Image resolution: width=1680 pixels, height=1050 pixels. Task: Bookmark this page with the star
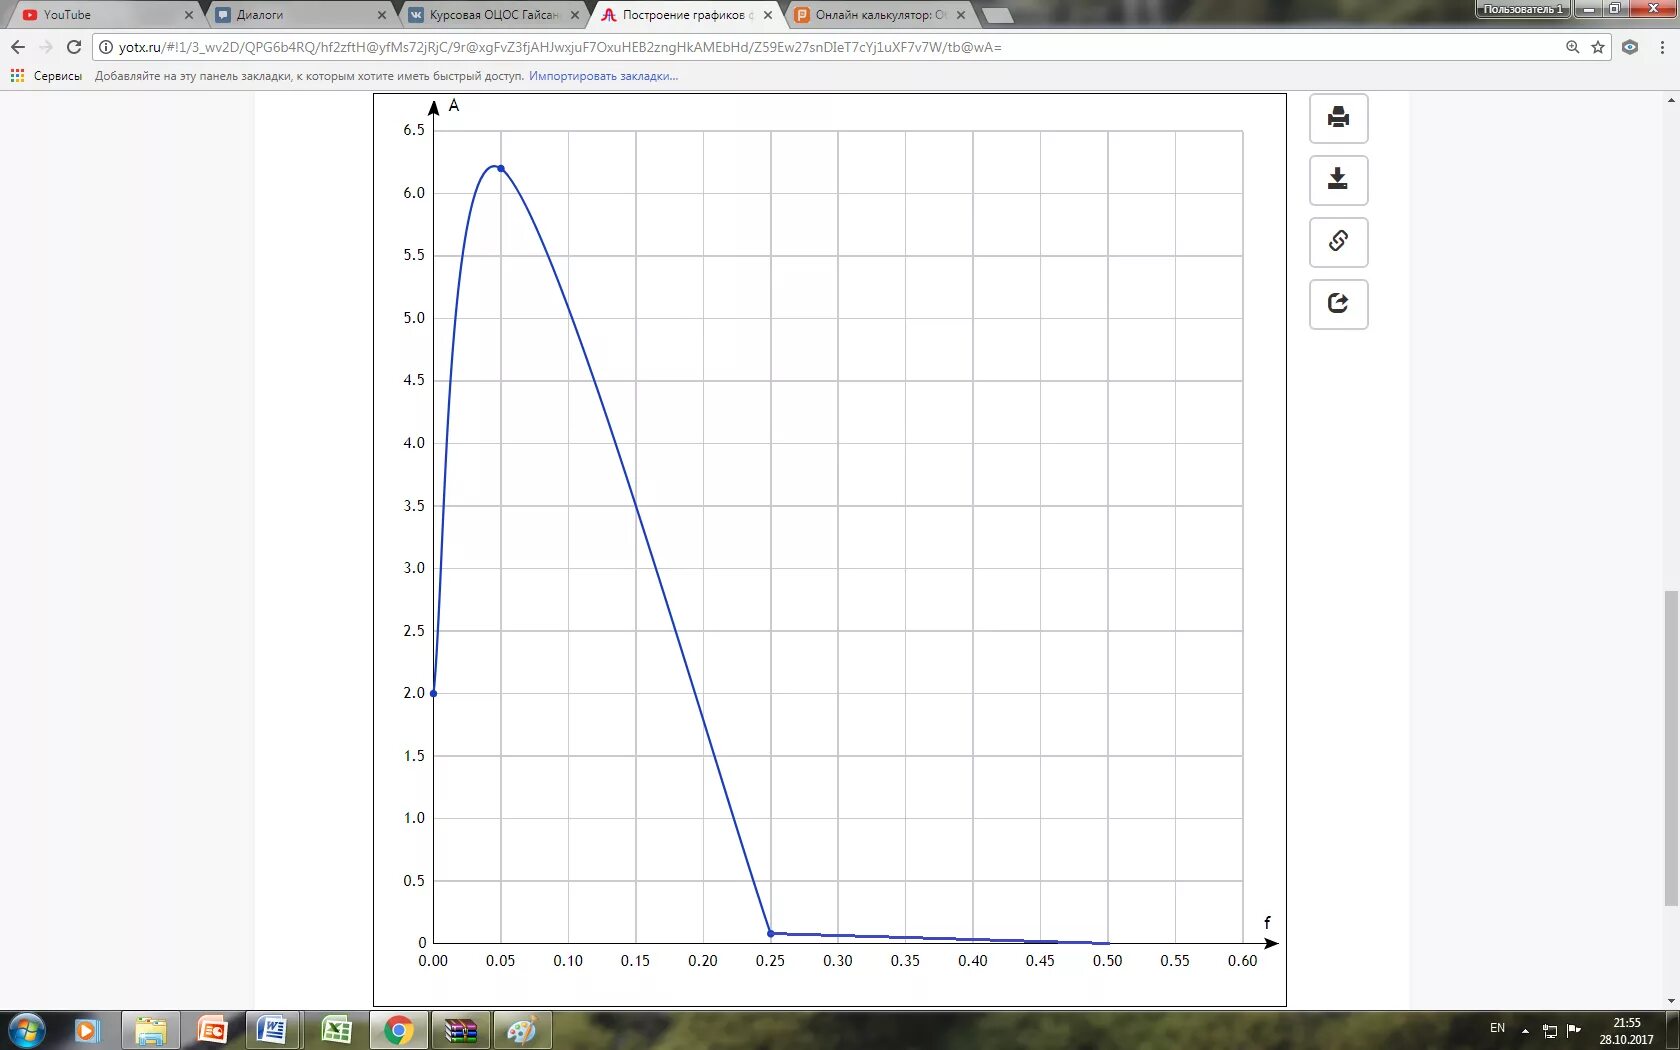(1598, 47)
